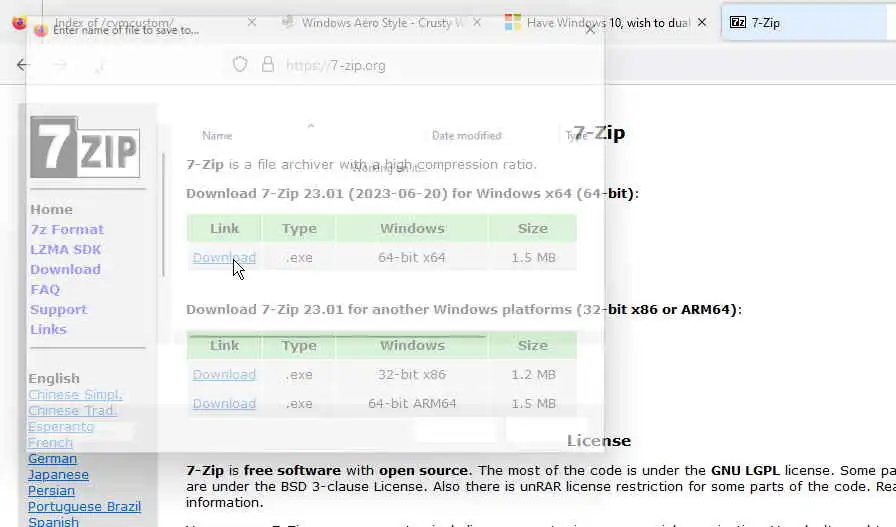Open the LZMA SDK sidebar link
This screenshot has width=896, height=527.
point(66,250)
